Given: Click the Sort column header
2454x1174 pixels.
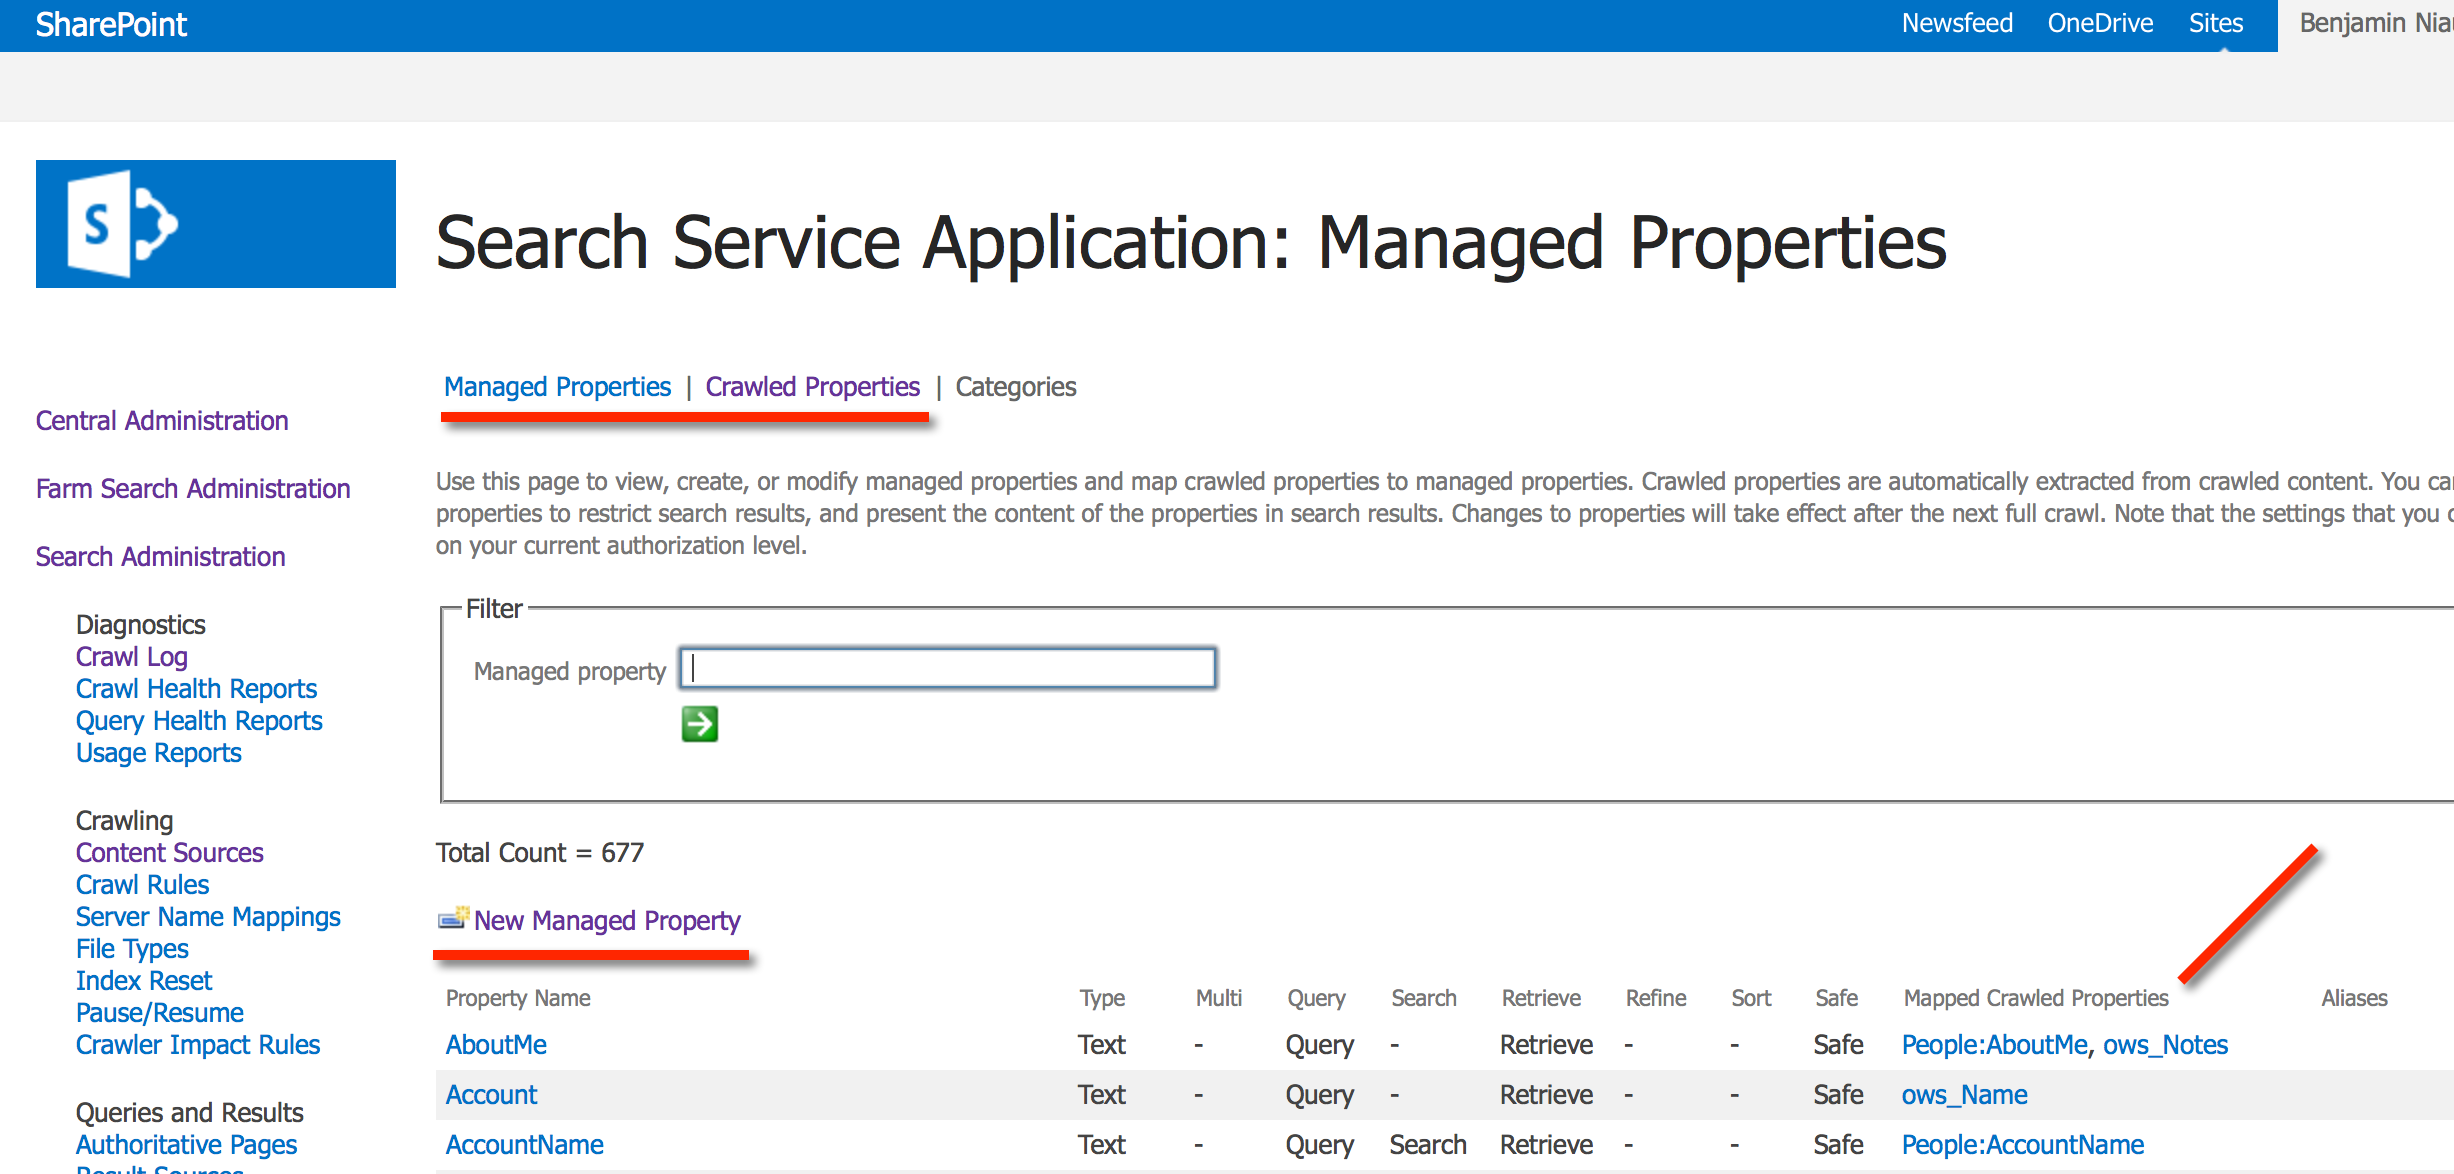Looking at the screenshot, I should (x=1751, y=998).
